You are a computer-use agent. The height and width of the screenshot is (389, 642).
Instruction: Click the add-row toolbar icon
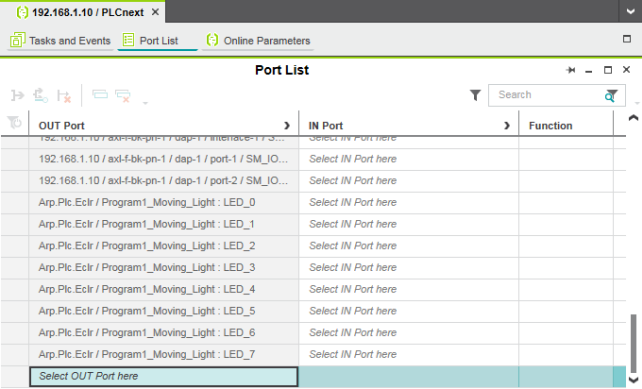[x=100, y=95]
